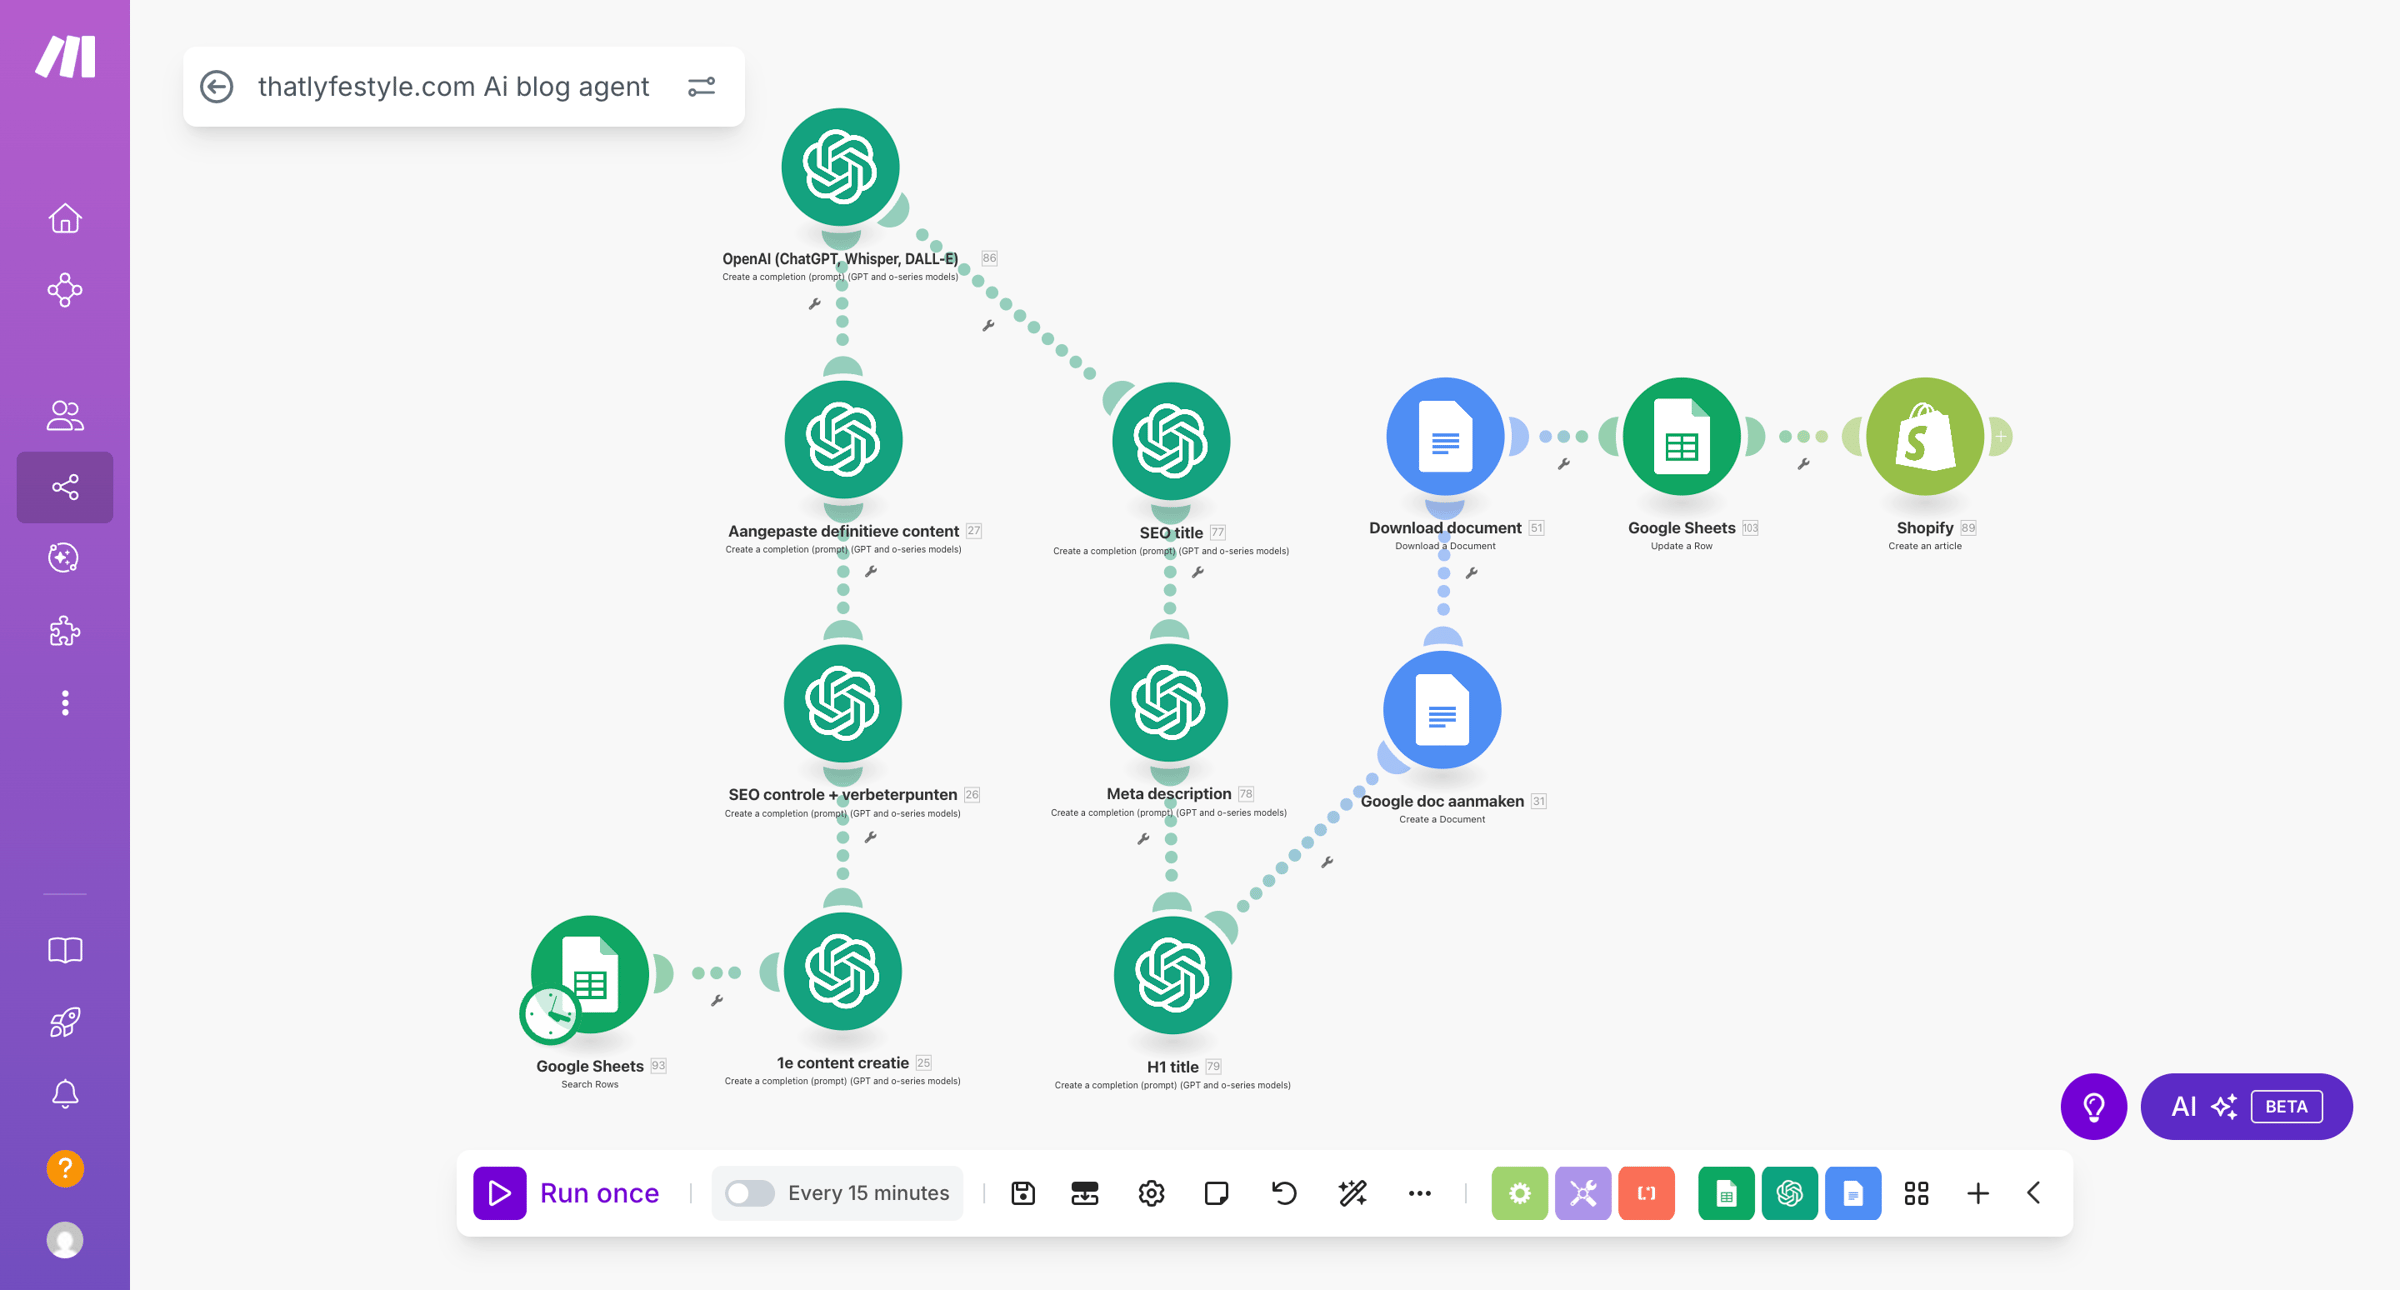The width and height of the screenshot is (2400, 1290).
Task: Open the green Flow control icon
Action: 1519,1193
